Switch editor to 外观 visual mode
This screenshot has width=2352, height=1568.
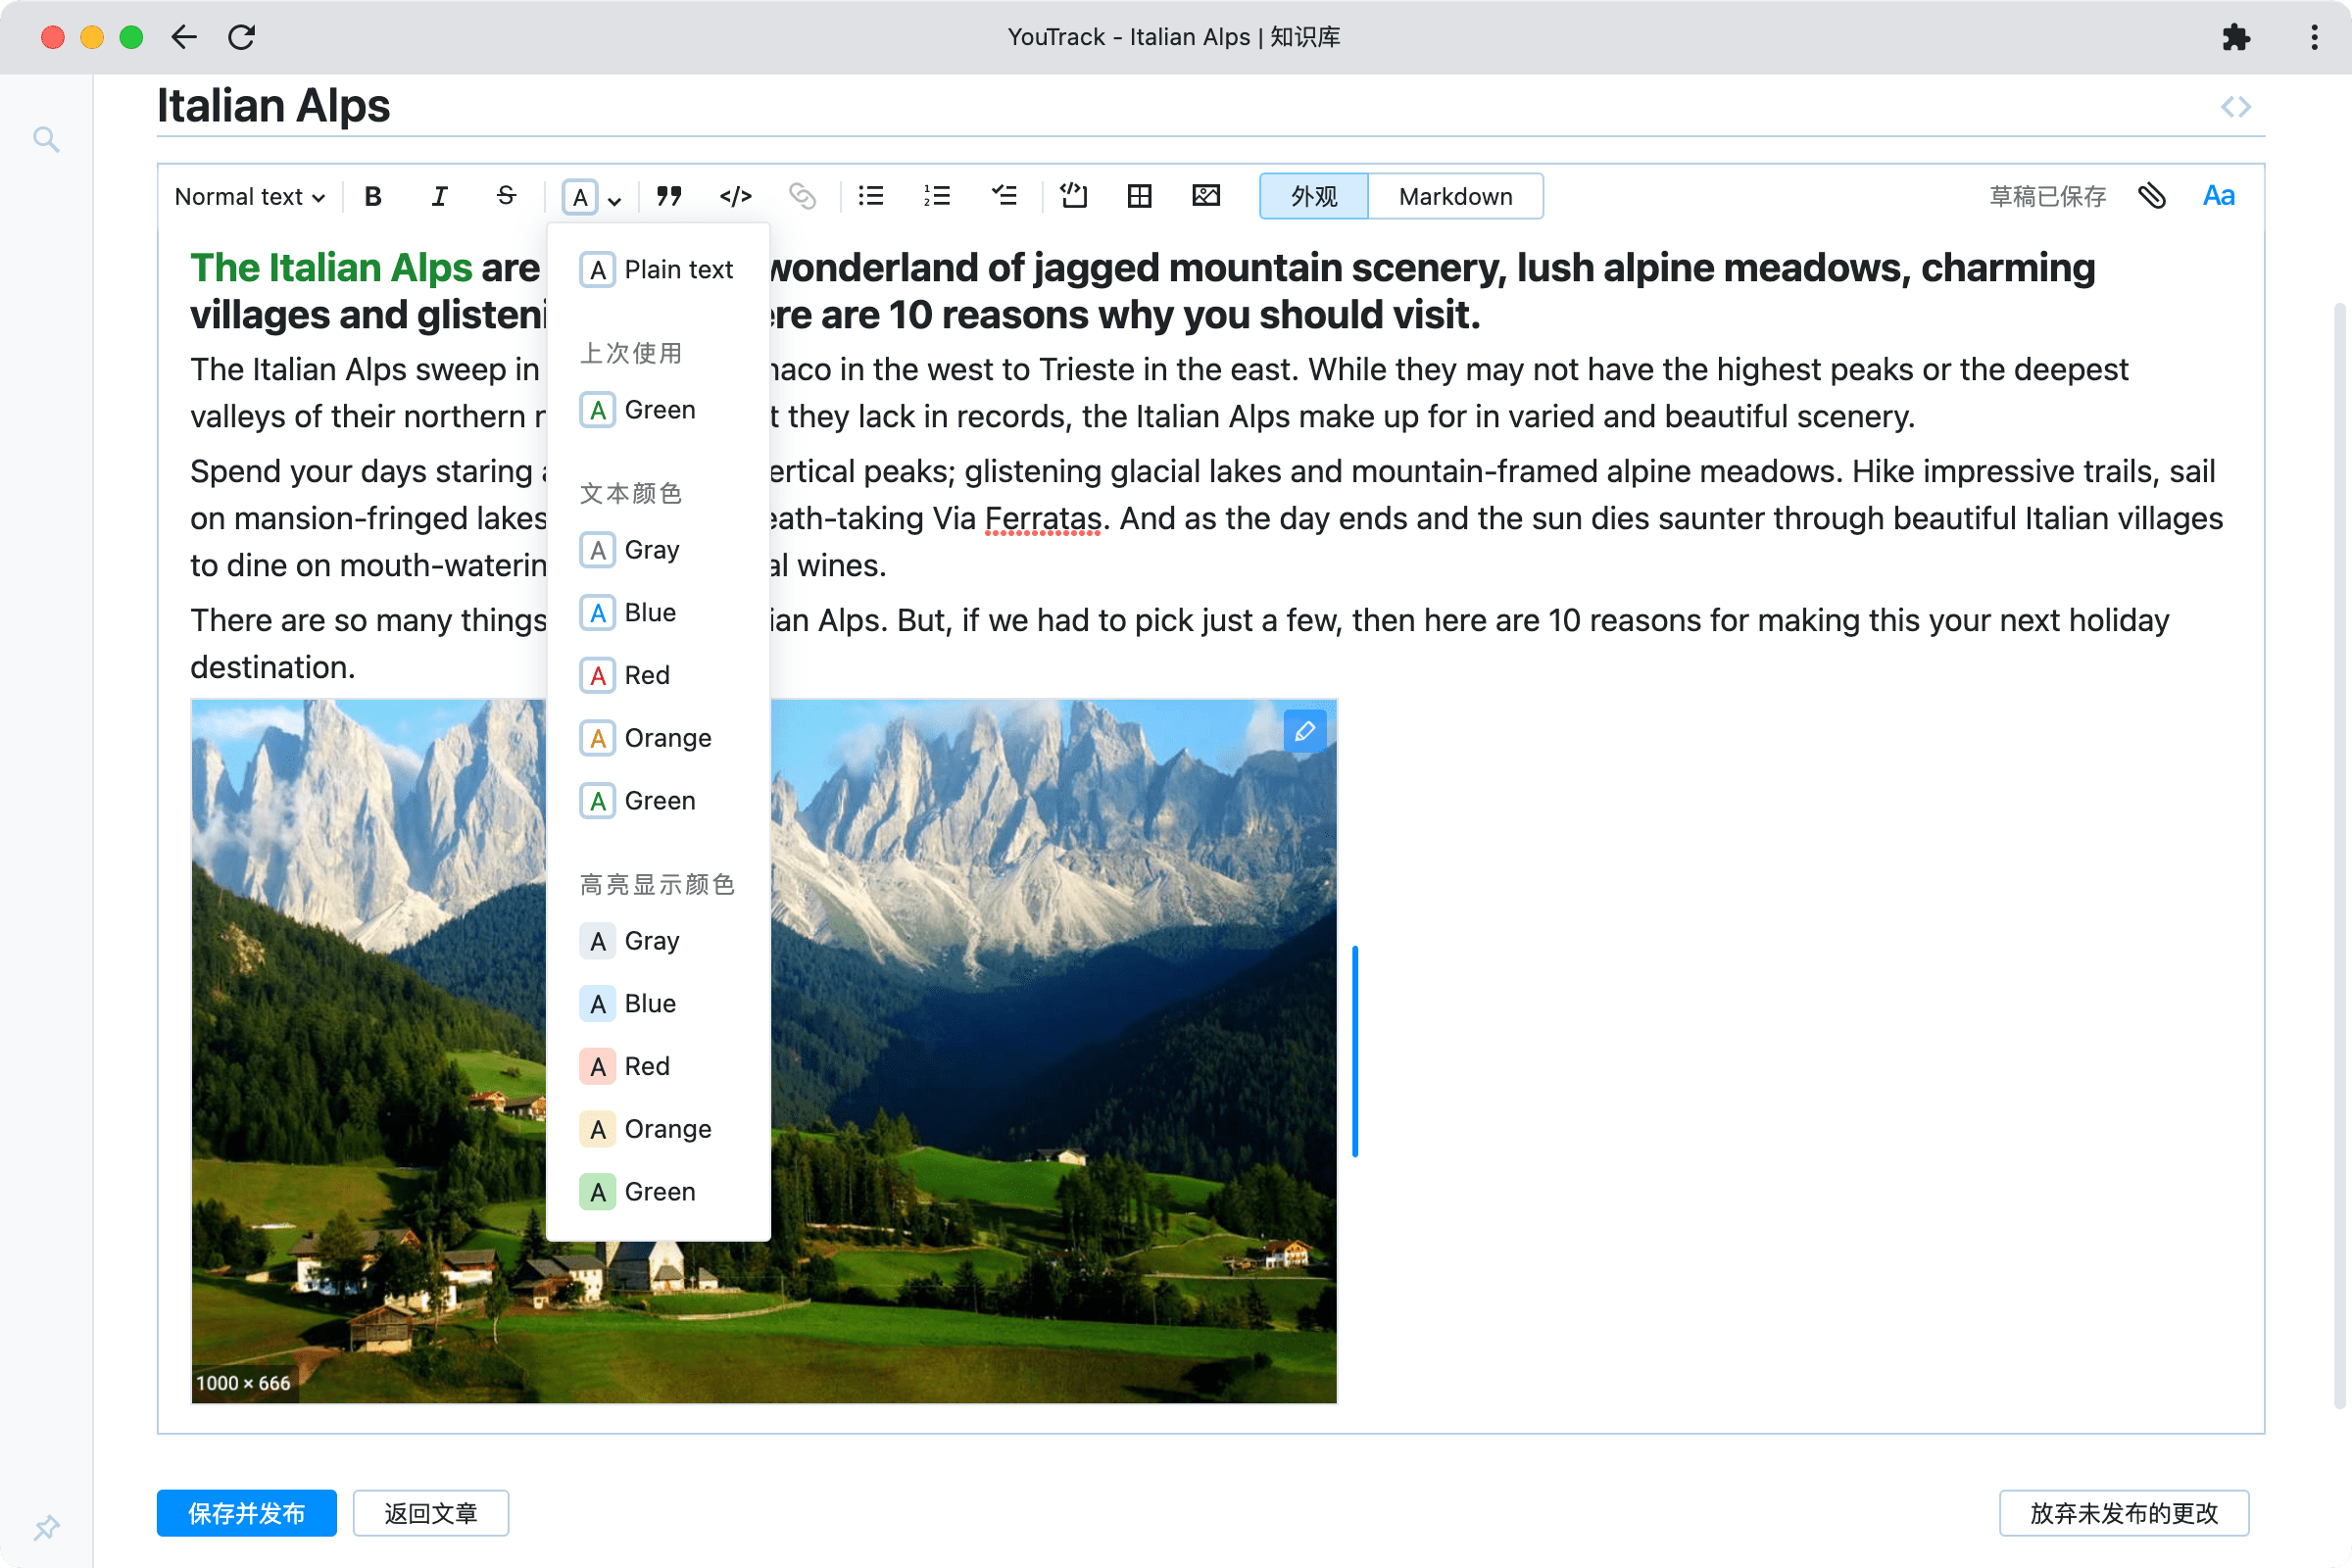click(x=1313, y=196)
